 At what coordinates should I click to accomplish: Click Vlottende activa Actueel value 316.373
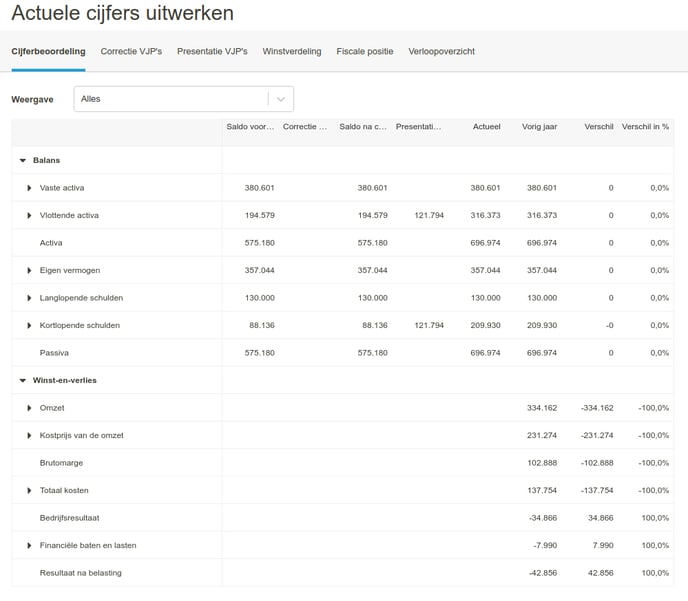[x=485, y=215]
